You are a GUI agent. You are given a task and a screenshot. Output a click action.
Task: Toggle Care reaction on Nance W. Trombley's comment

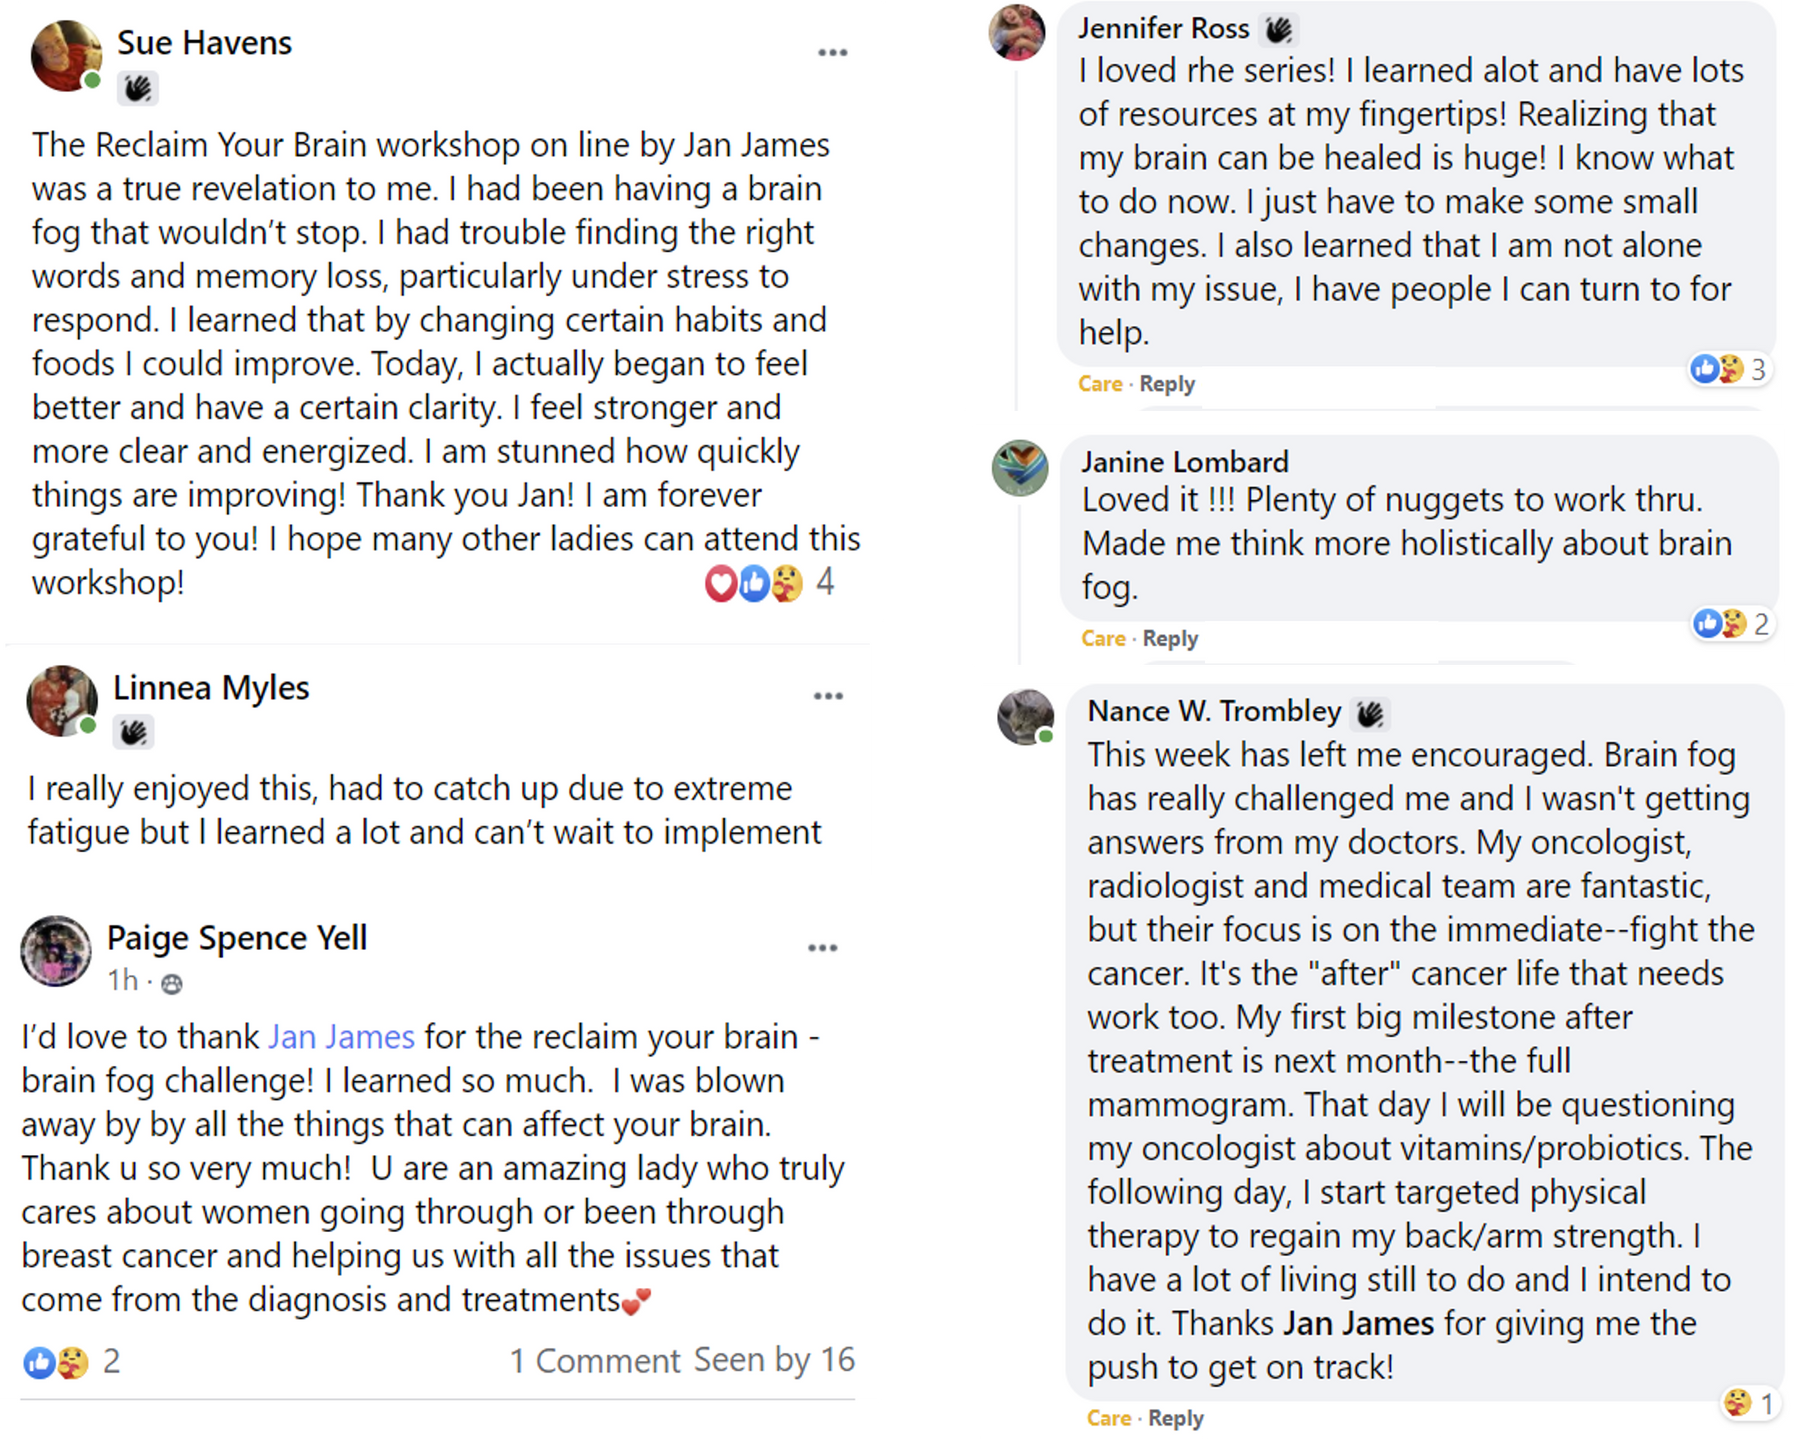(1109, 1418)
